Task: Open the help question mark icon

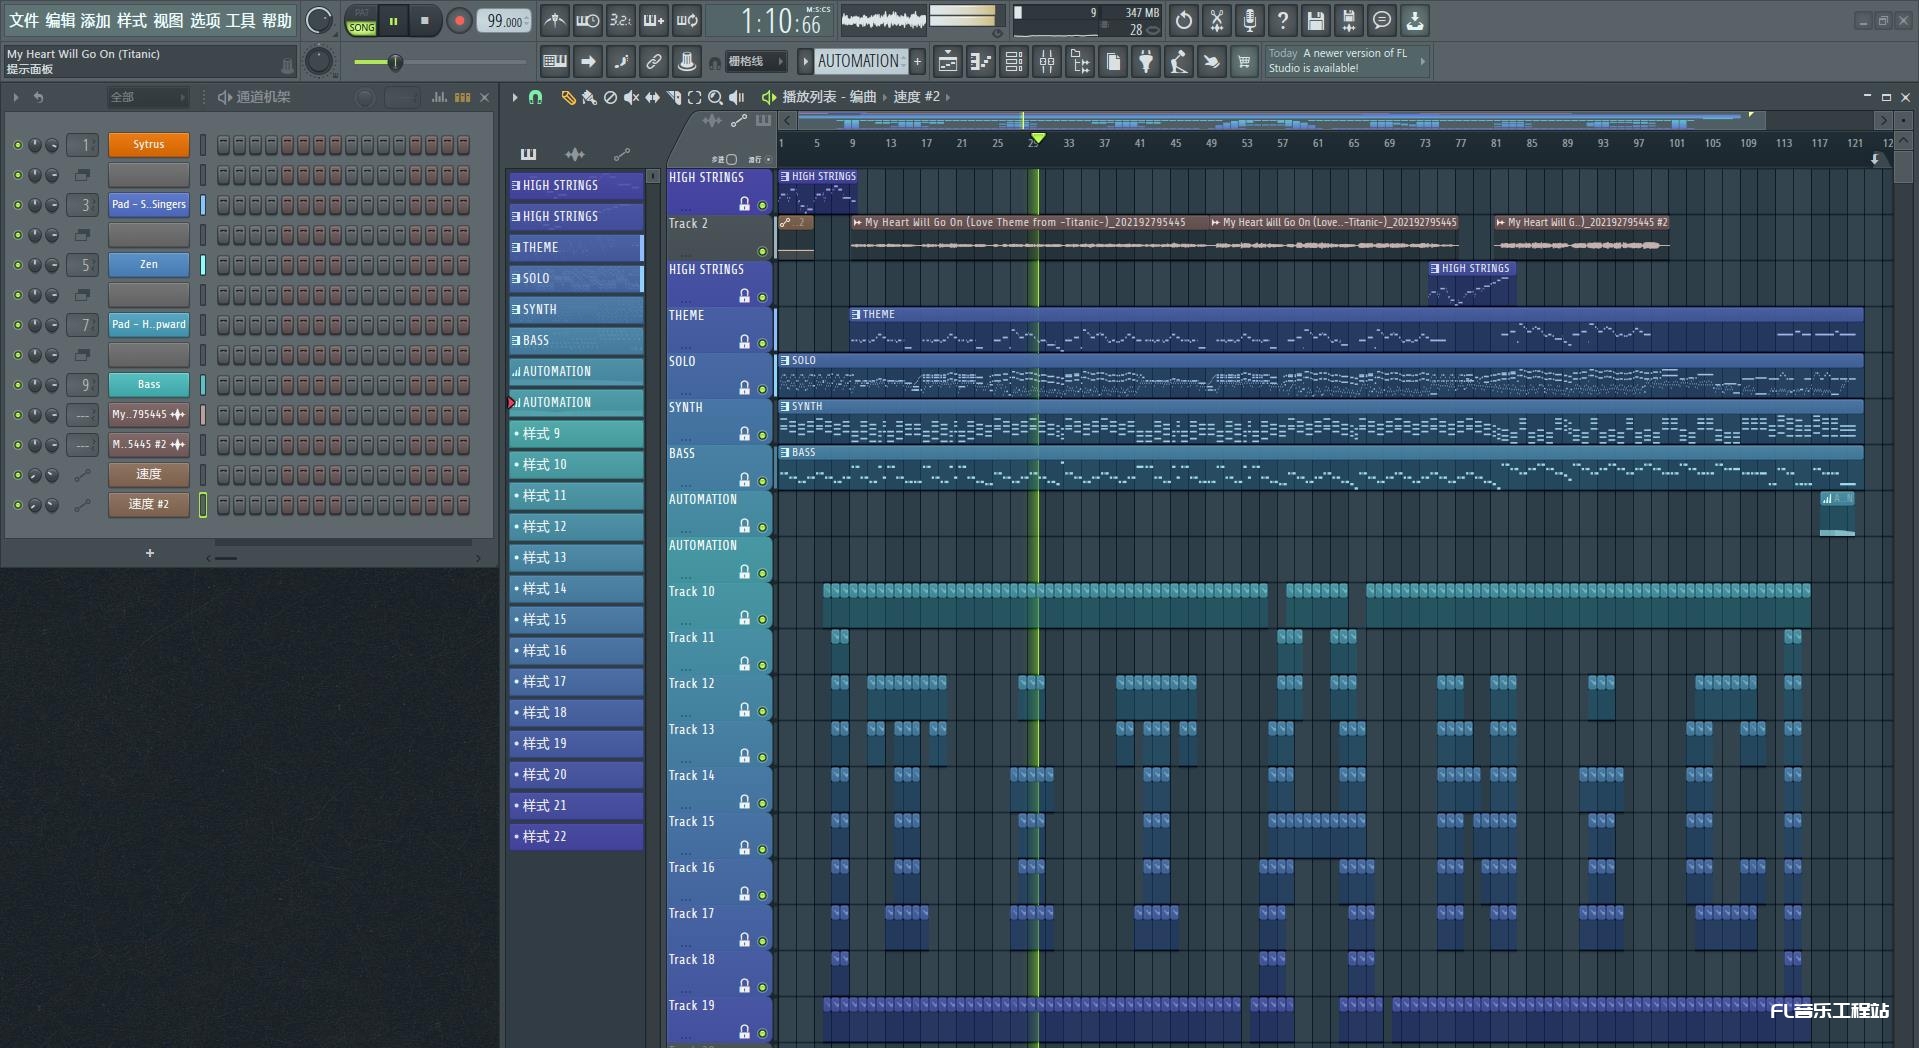Action: pos(1283,20)
